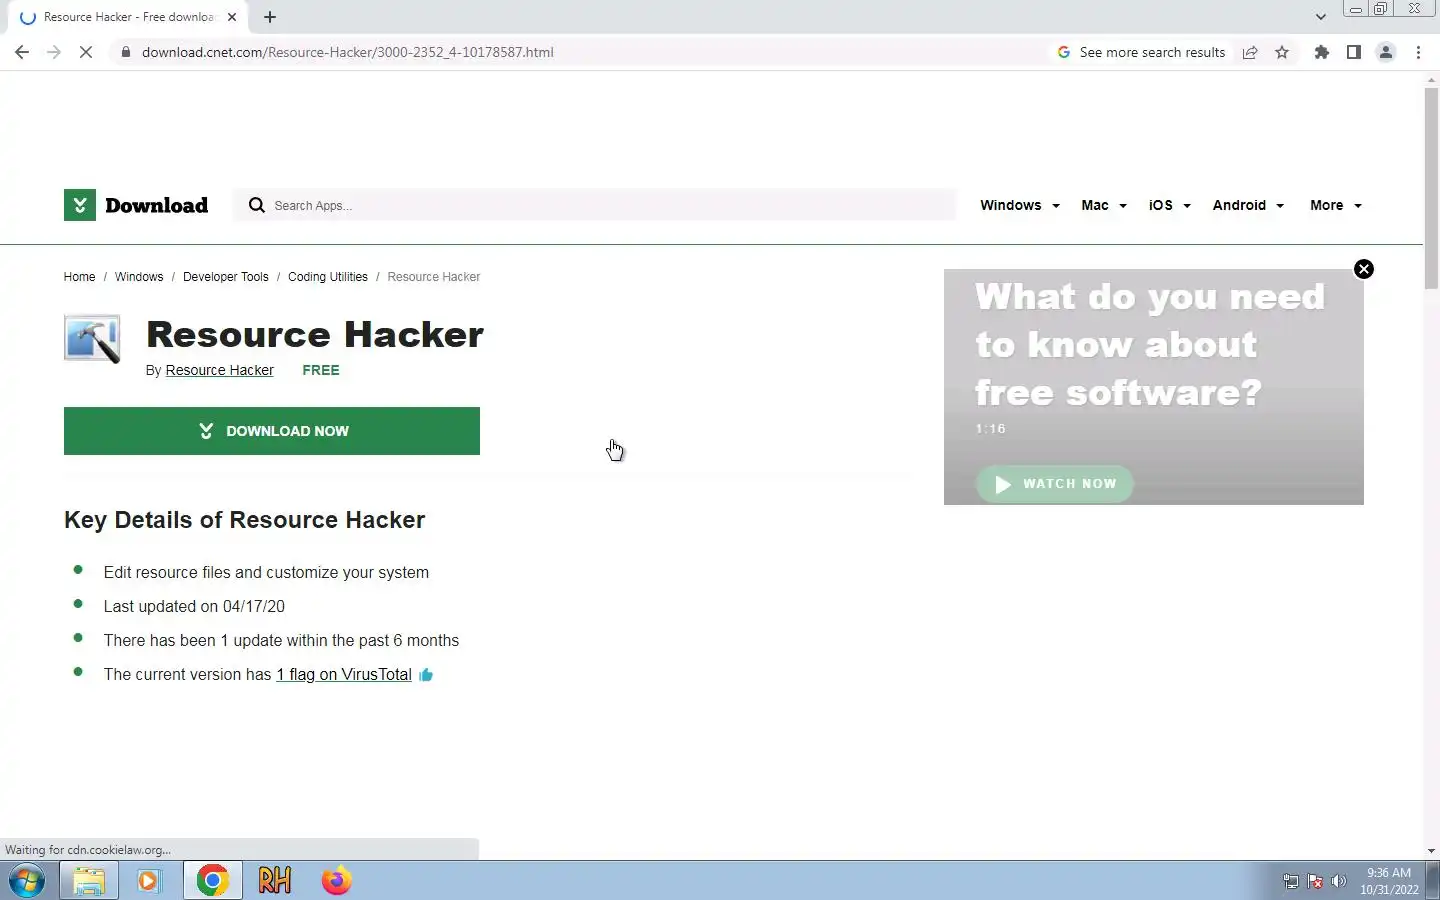Viewport: 1440px width, 900px height.
Task: Click the Resource Hacker developer link
Action: [219, 370]
